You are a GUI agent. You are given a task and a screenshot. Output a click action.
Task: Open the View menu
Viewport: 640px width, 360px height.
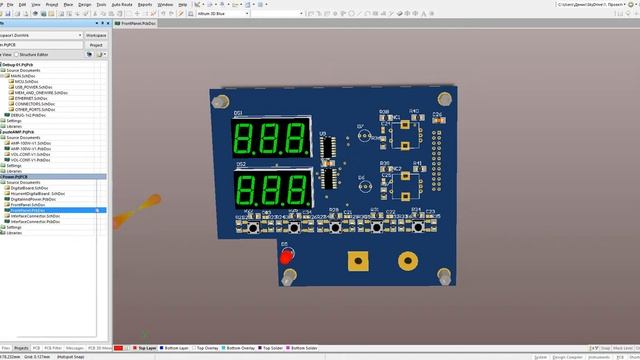(x=36, y=4)
